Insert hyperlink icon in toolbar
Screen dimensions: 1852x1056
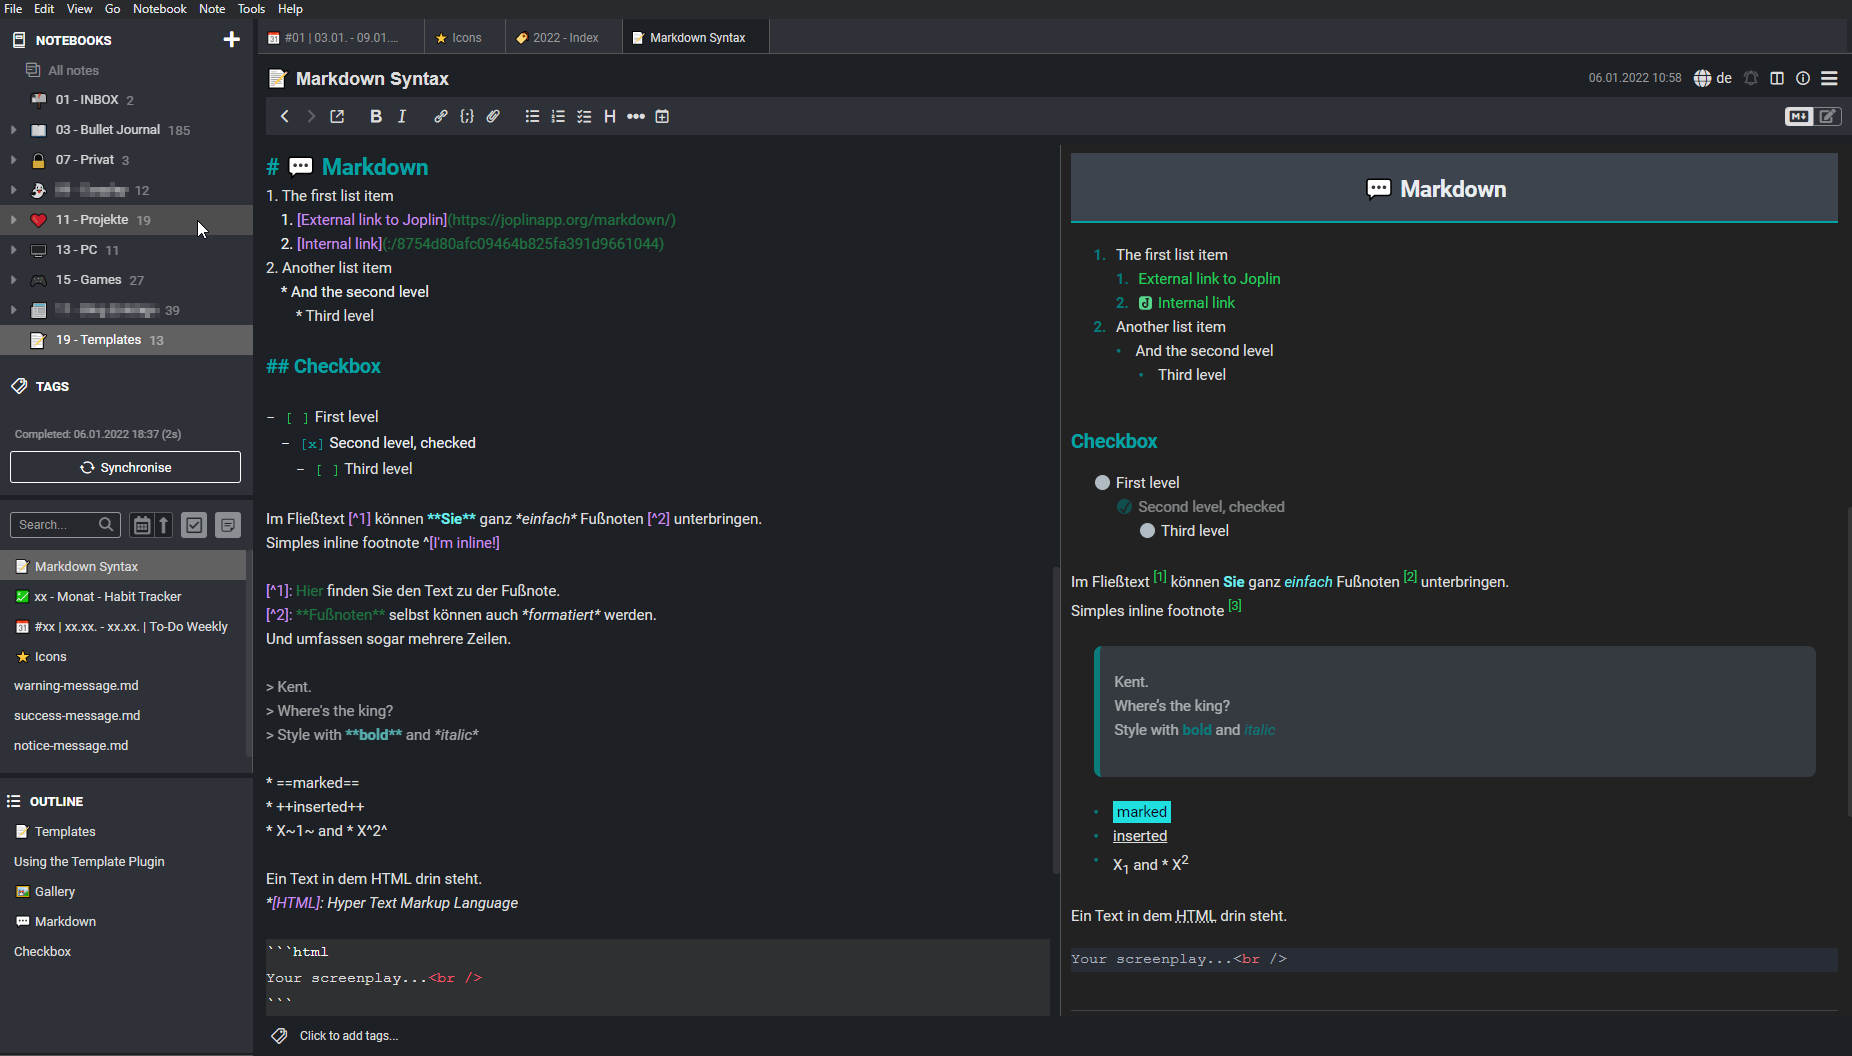coord(441,117)
